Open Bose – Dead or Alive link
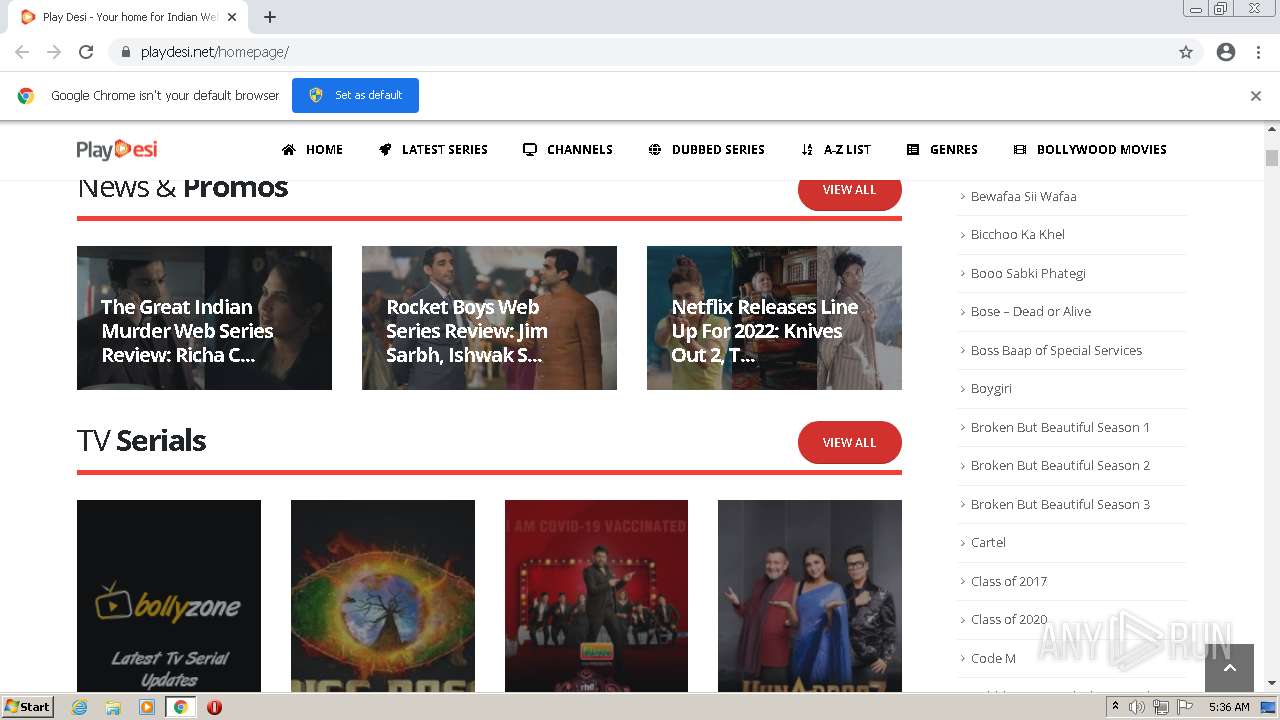The image size is (1280, 720). click(1030, 312)
